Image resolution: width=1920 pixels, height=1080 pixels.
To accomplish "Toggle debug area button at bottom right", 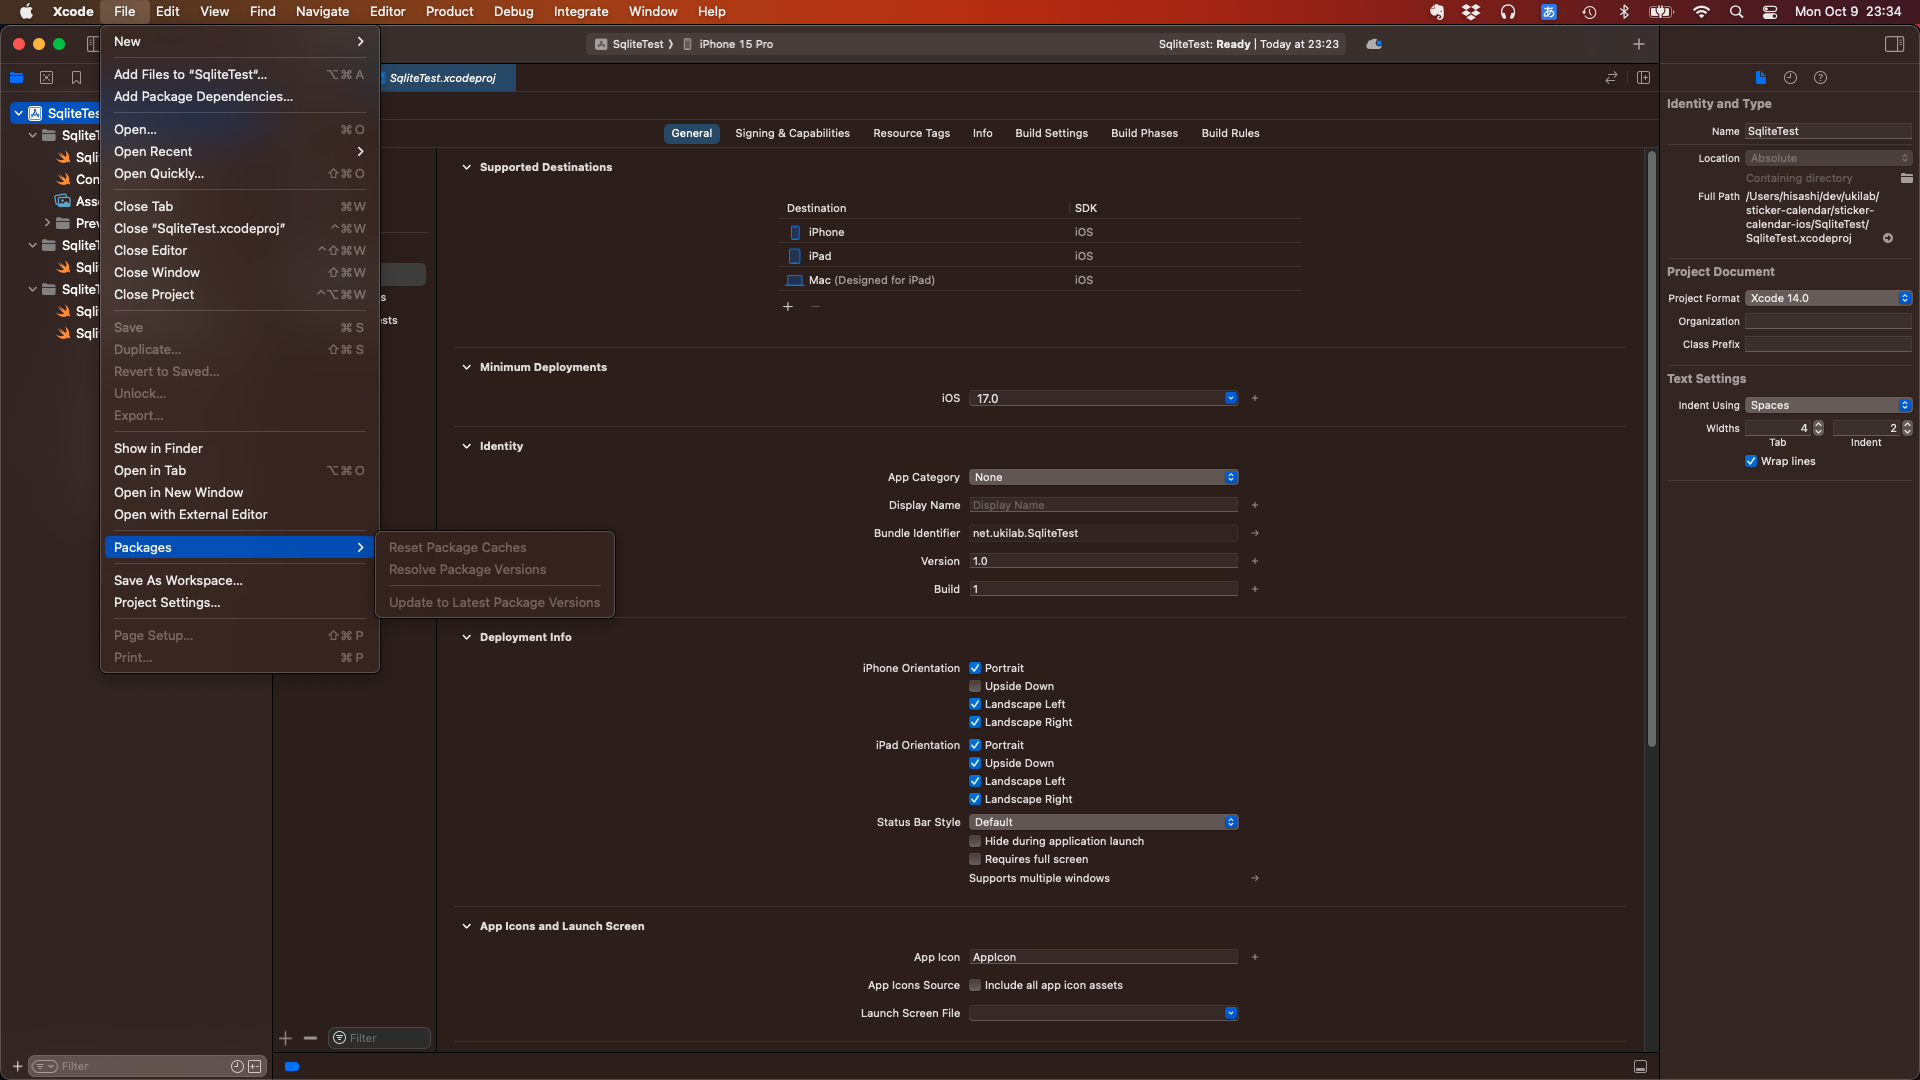I will [x=1640, y=1066].
